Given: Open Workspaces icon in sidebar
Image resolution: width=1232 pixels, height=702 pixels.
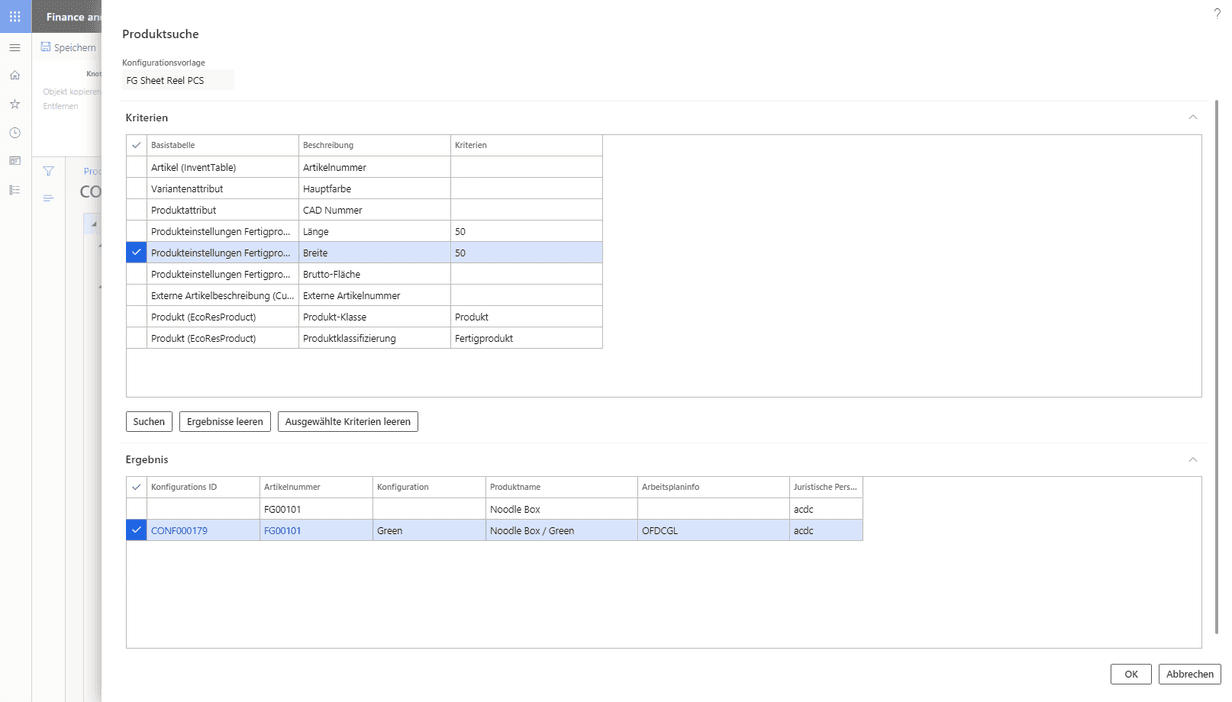Looking at the screenshot, I should [15, 161].
